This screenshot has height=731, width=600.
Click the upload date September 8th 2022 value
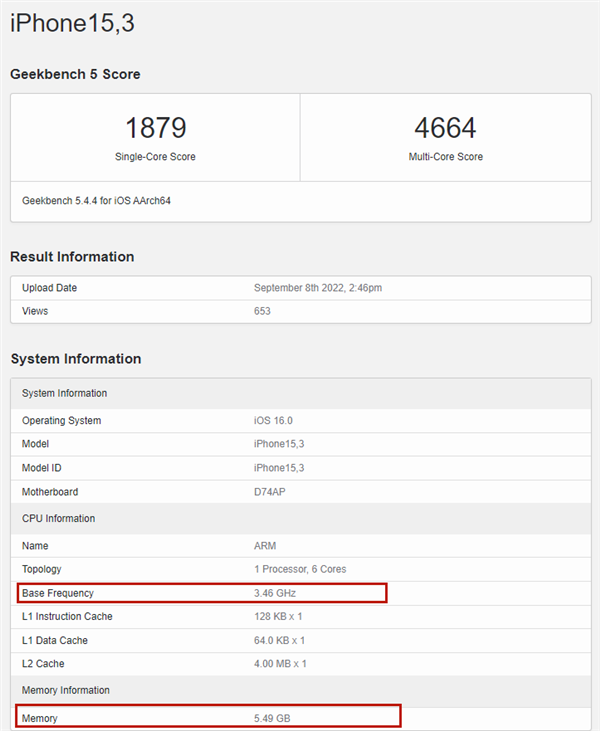pyautogui.click(x=318, y=288)
